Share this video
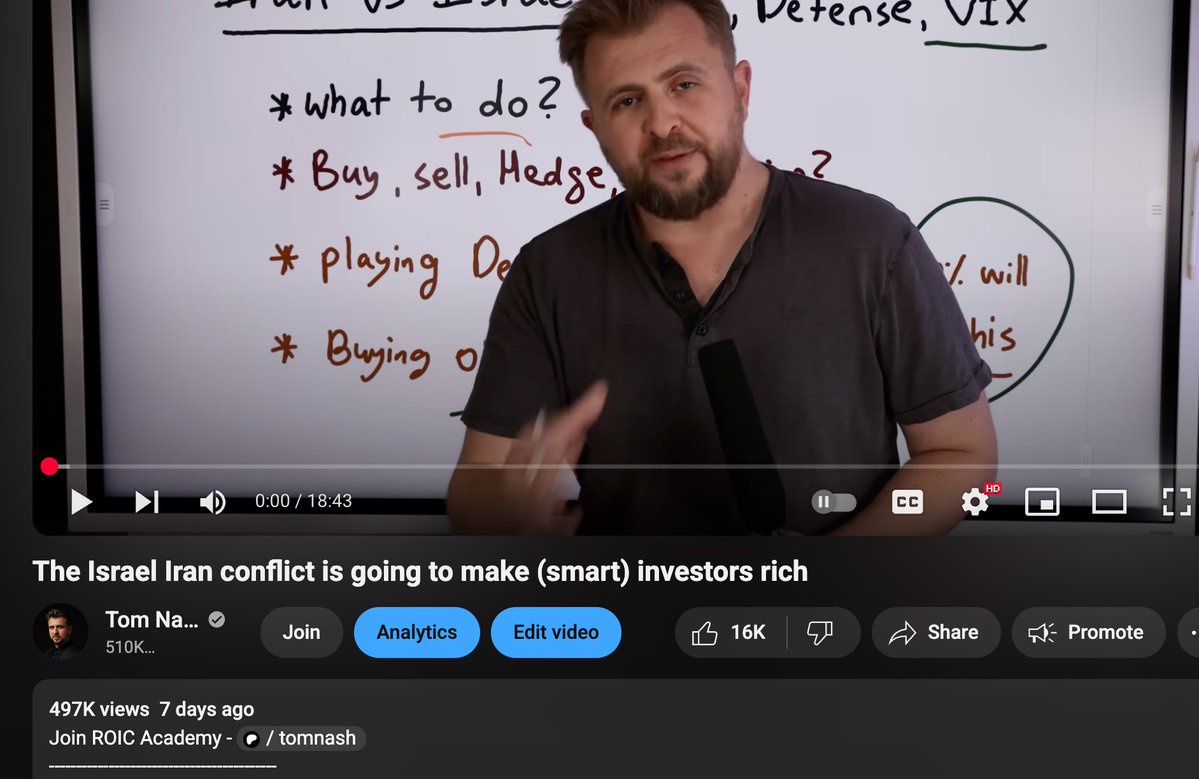 pos(935,632)
